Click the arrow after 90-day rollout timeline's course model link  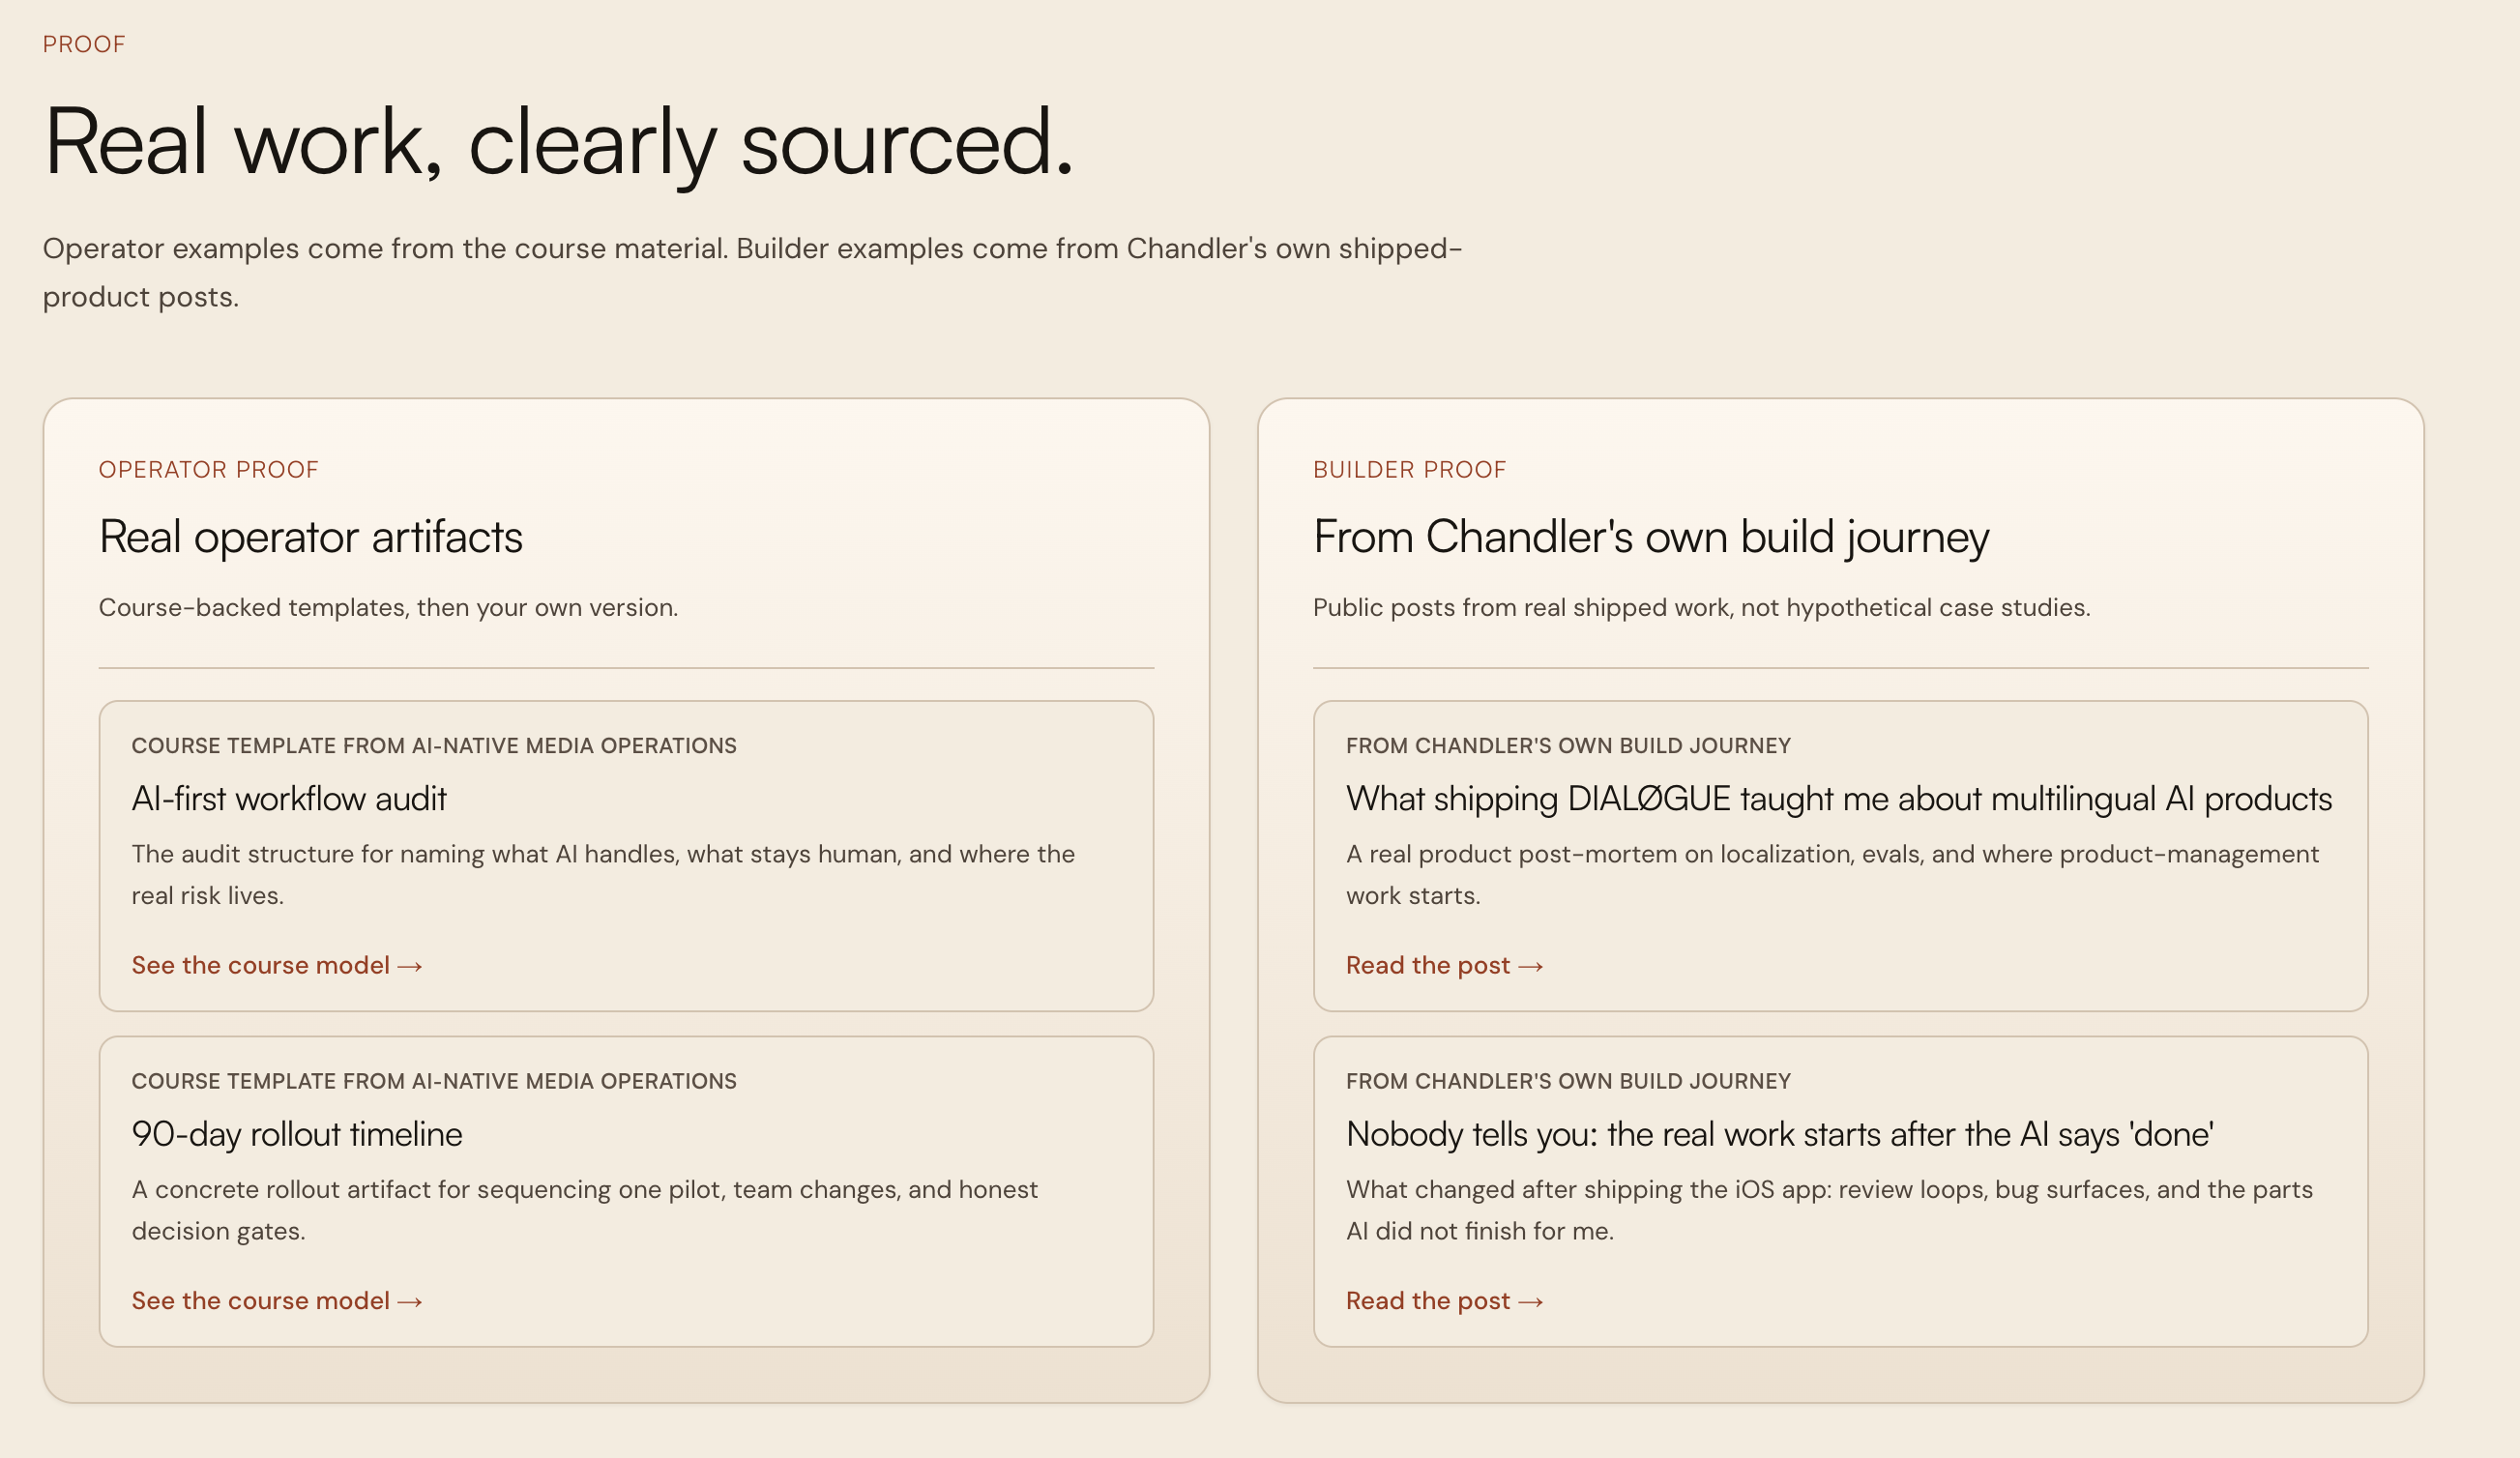410,1301
